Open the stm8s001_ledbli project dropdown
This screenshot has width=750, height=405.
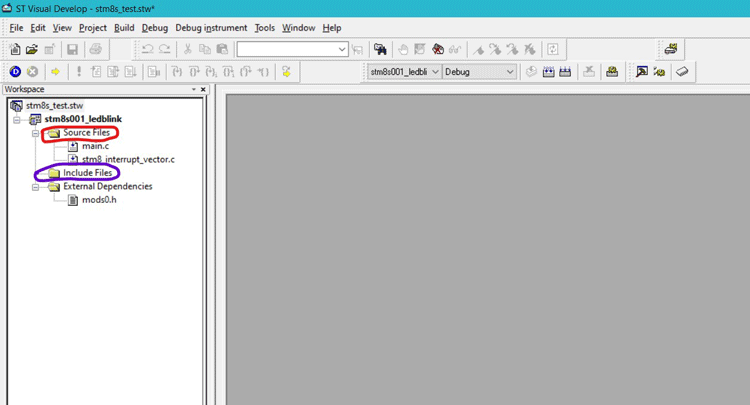pyautogui.click(x=435, y=72)
